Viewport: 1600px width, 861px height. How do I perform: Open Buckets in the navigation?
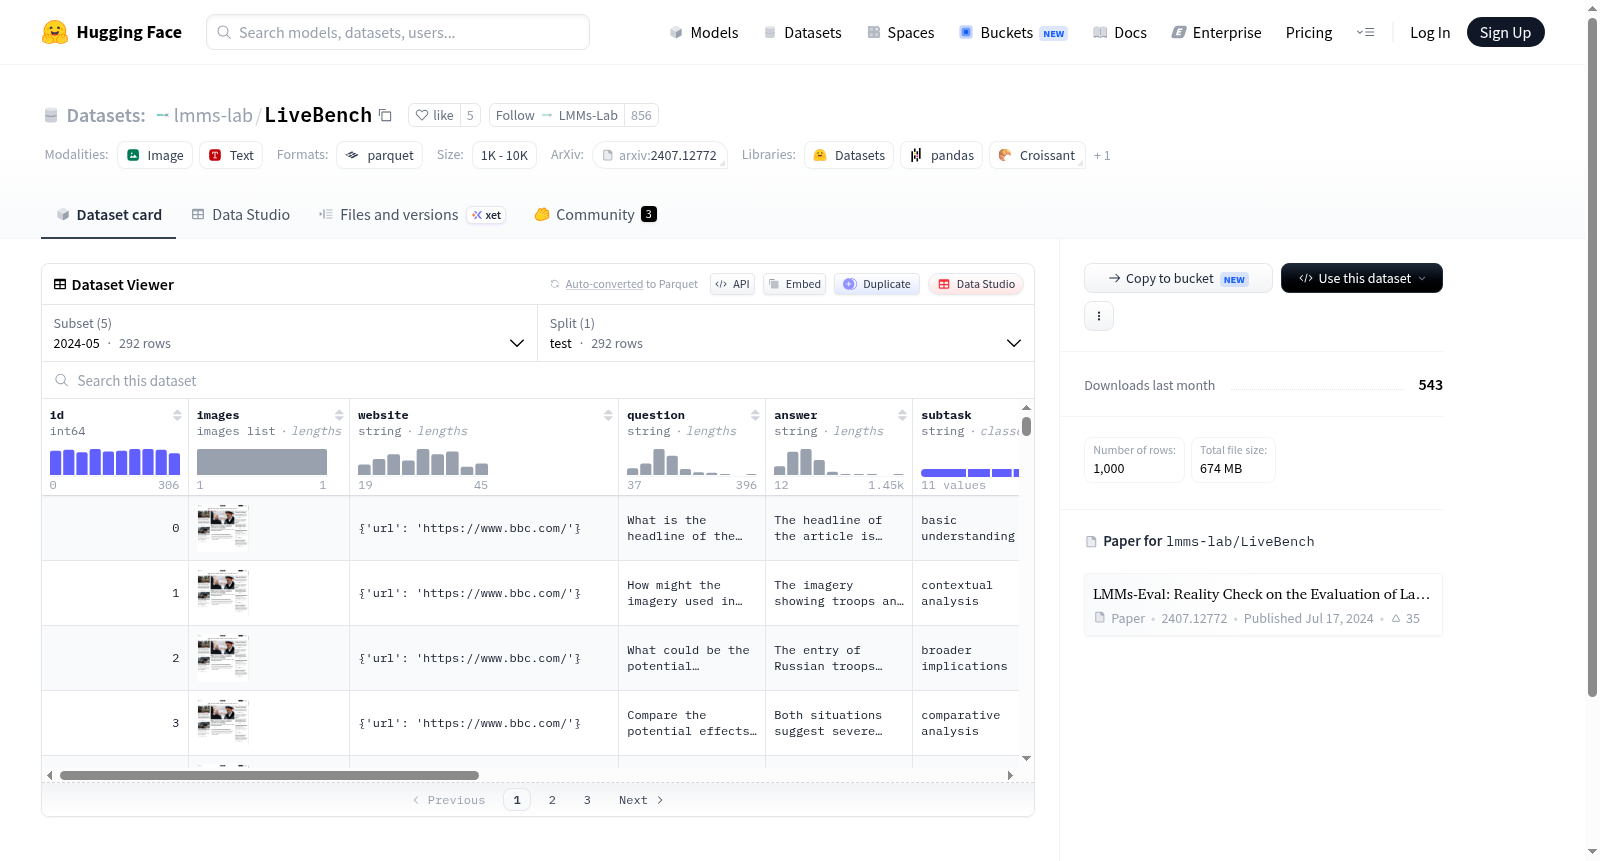1013,33
